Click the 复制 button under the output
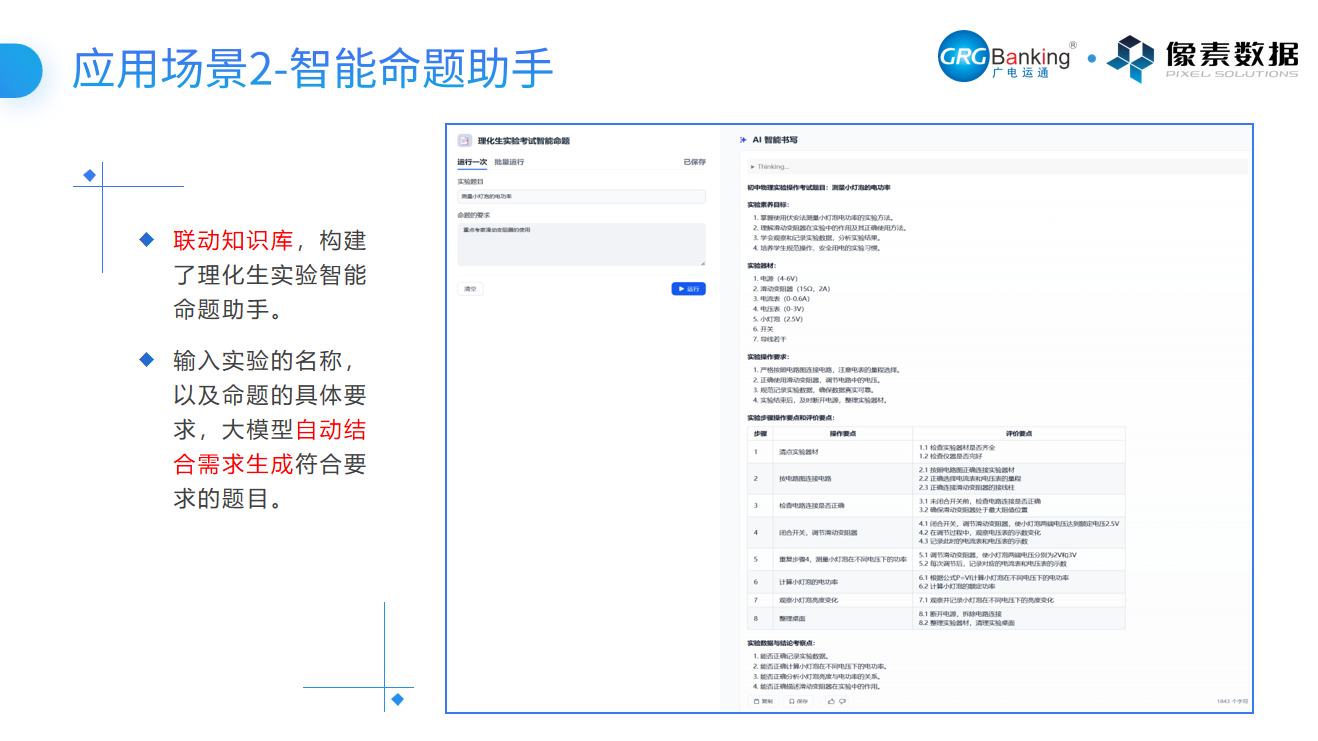Viewport: 1318px width, 741px height. (763, 701)
